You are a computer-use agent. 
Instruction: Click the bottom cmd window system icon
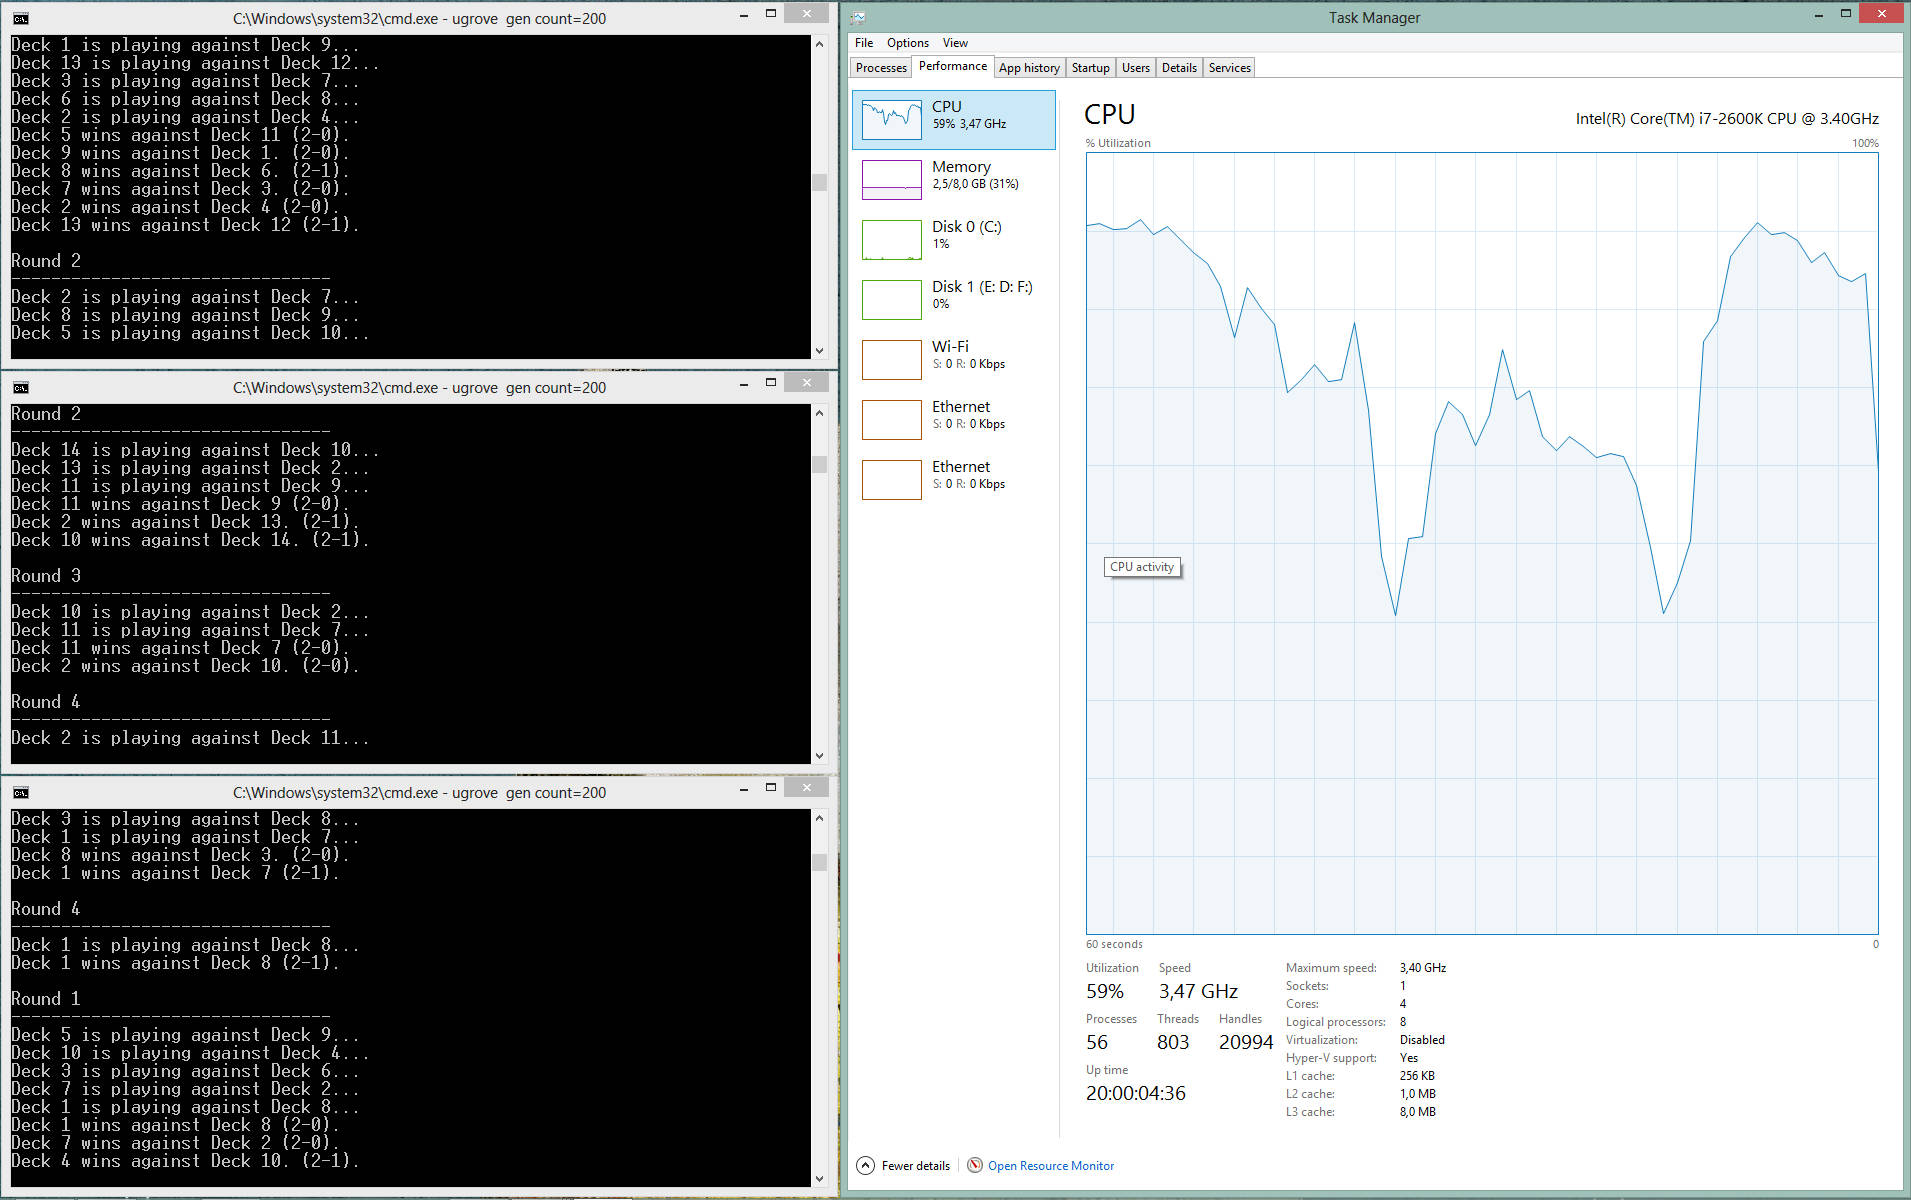coord(20,792)
